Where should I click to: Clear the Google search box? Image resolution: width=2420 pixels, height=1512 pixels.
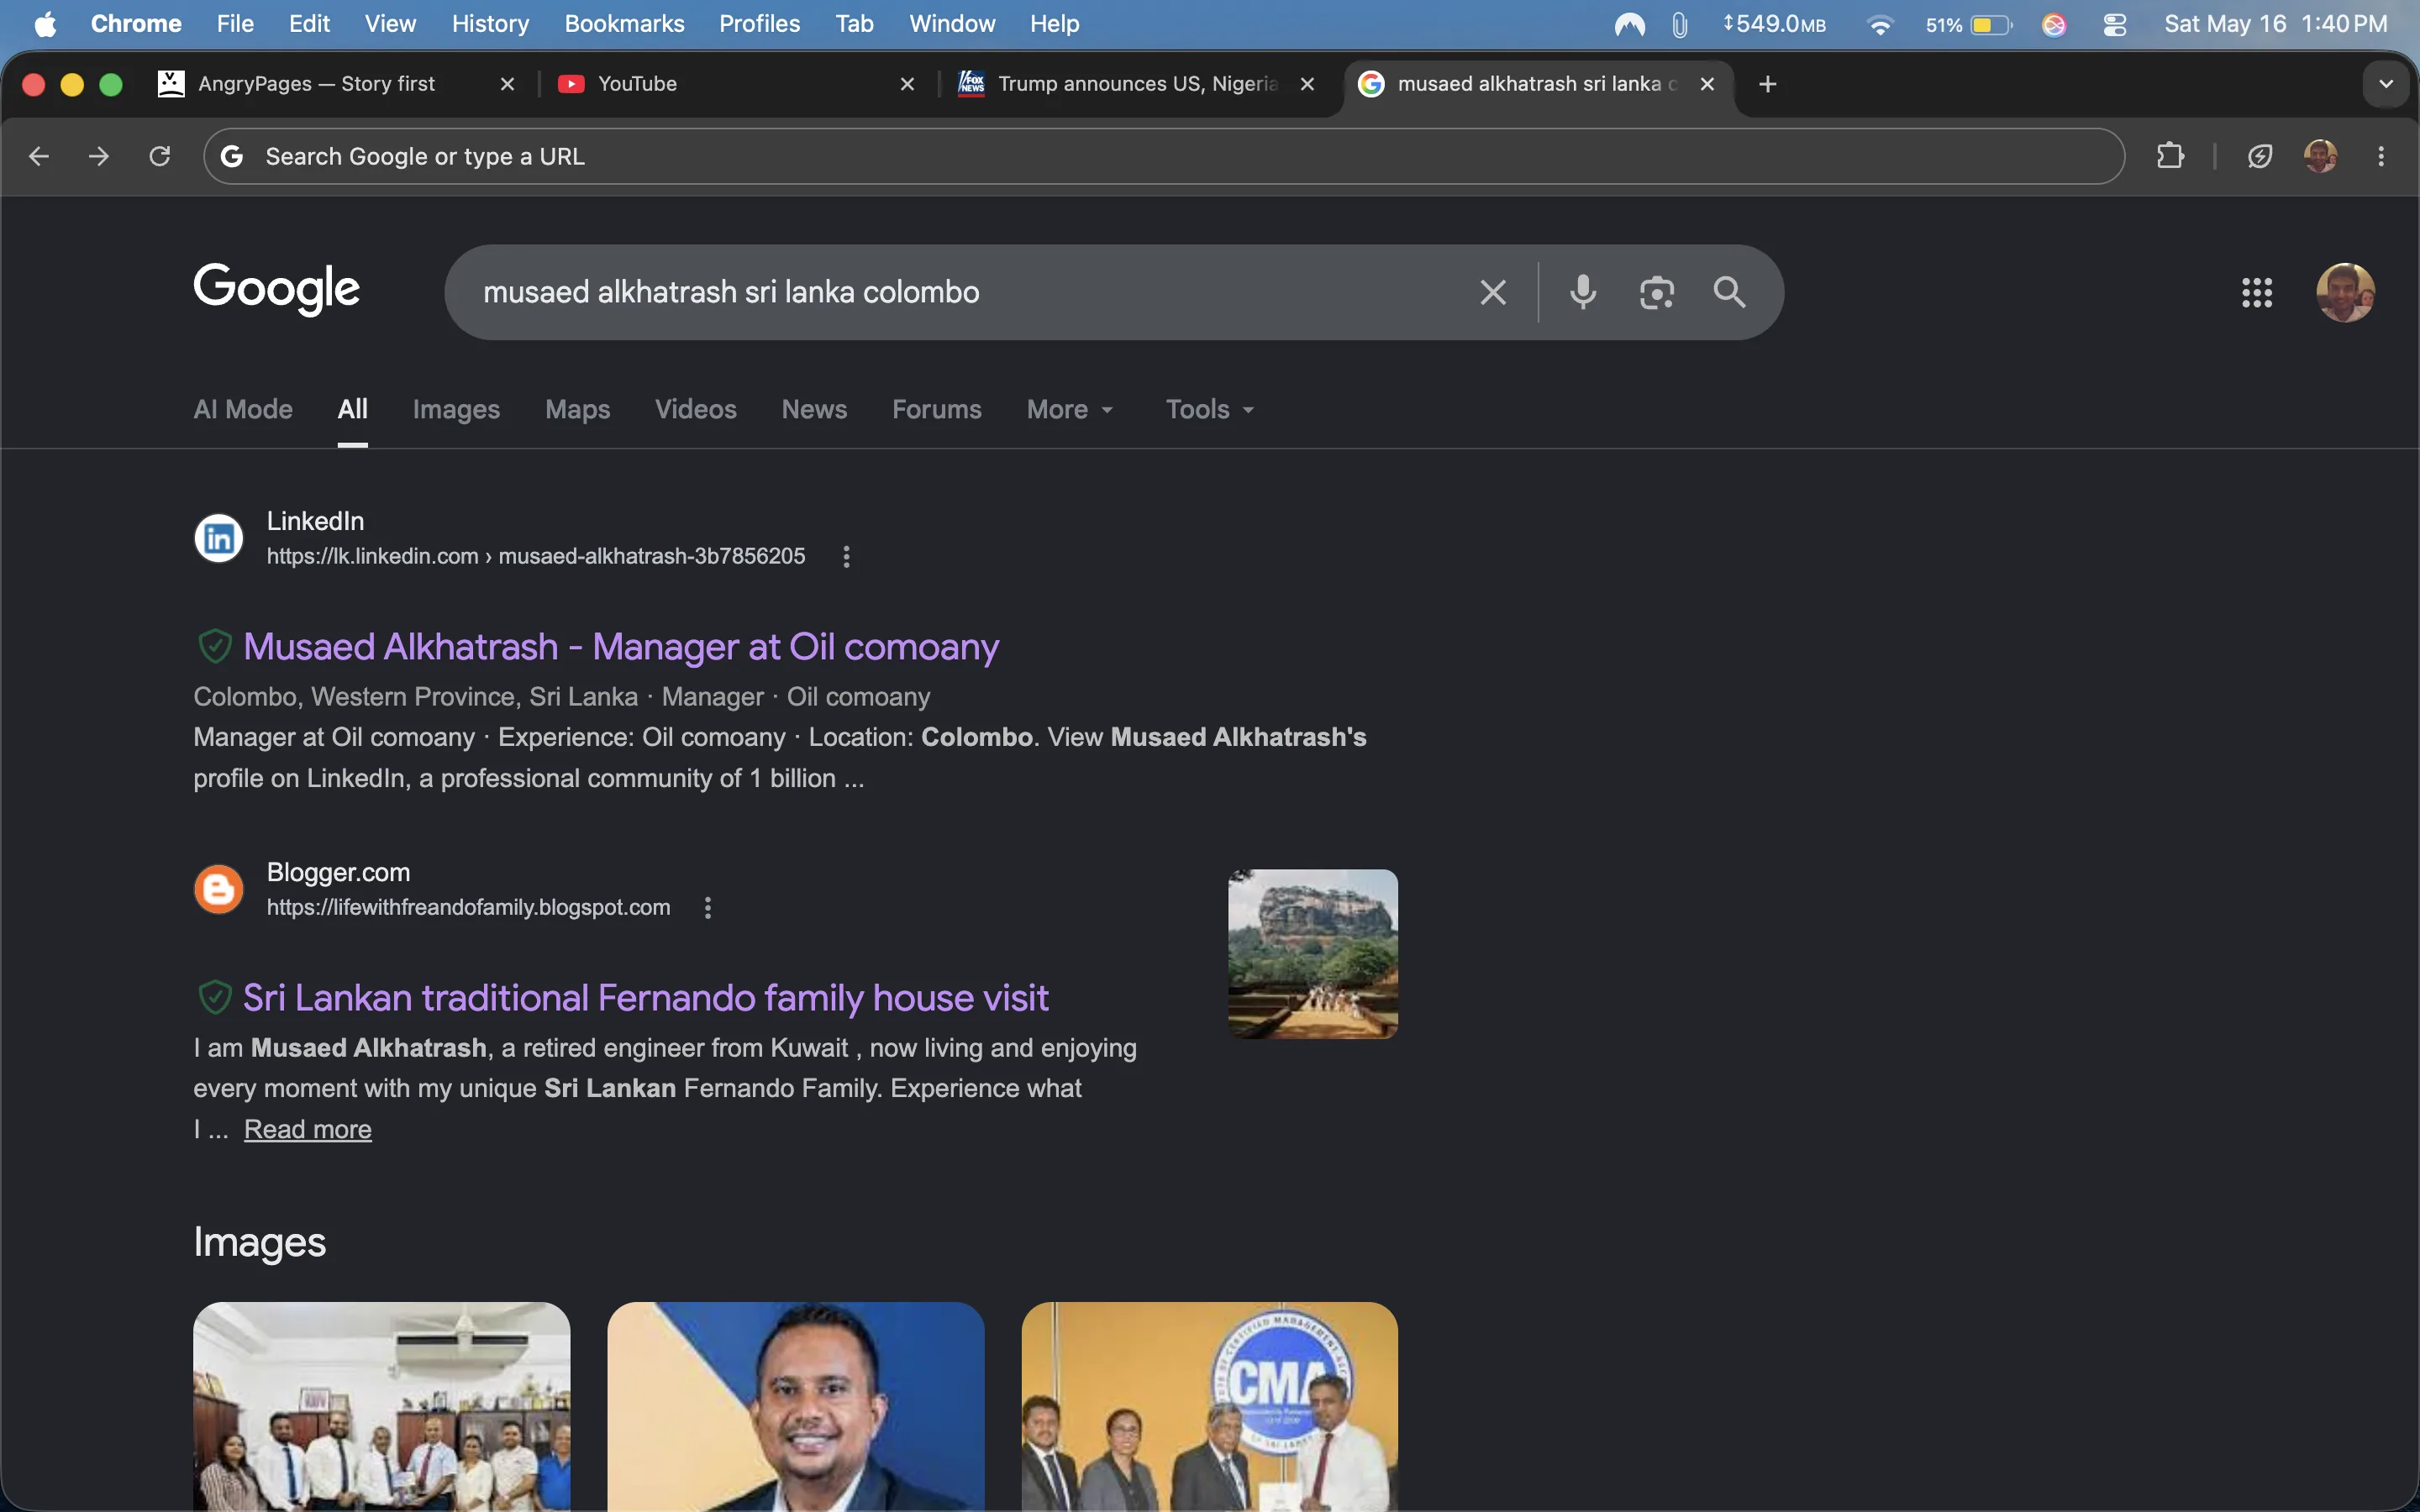click(1493, 293)
